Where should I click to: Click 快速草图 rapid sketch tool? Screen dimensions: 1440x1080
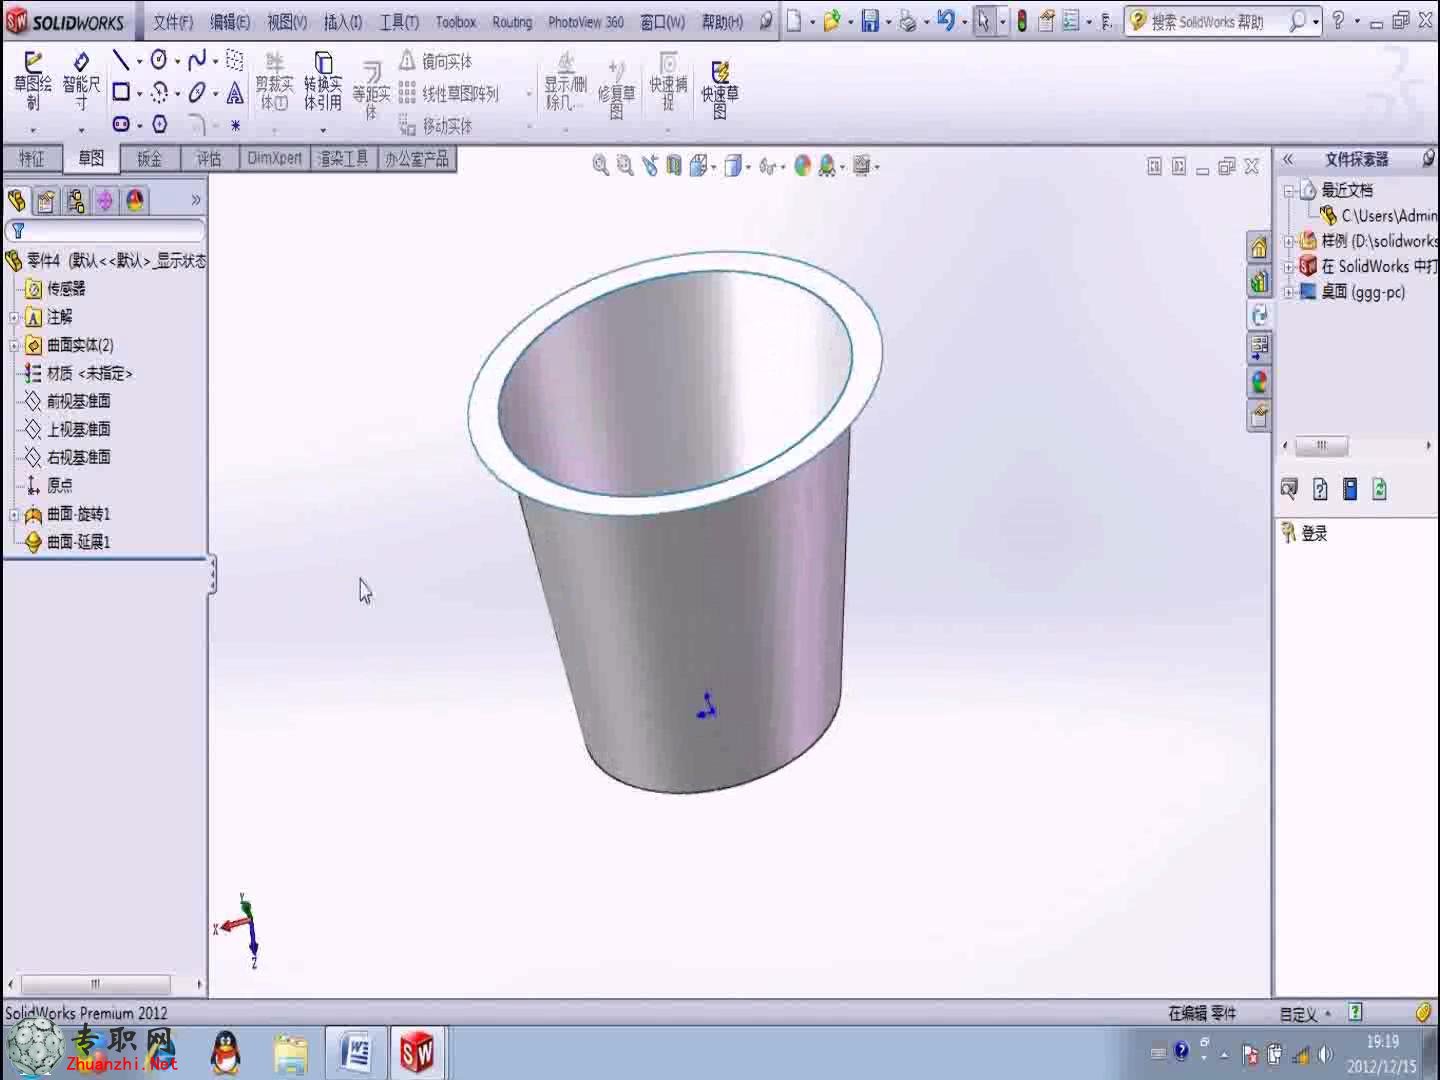[x=720, y=88]
